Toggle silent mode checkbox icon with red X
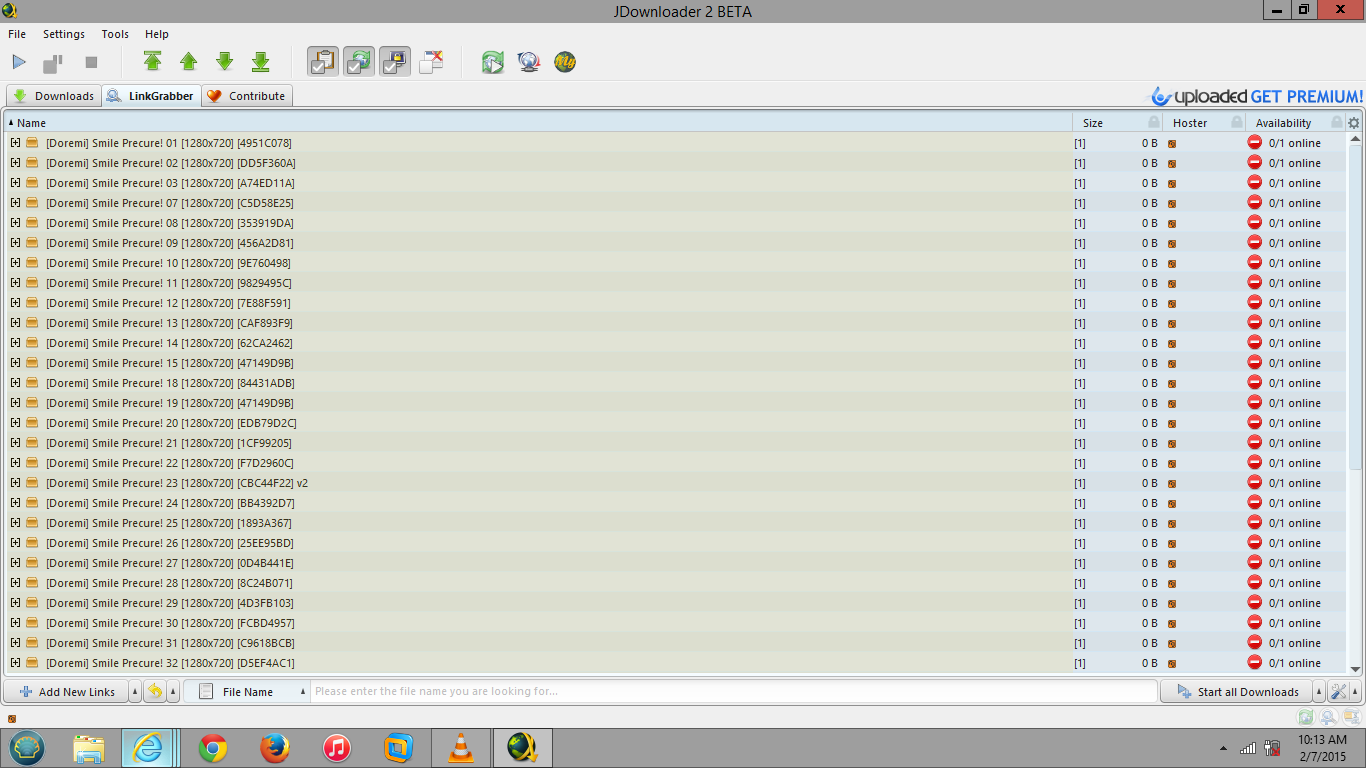Image resolution: width=1366 pixels, height=768 pixels. coord(431,62)
